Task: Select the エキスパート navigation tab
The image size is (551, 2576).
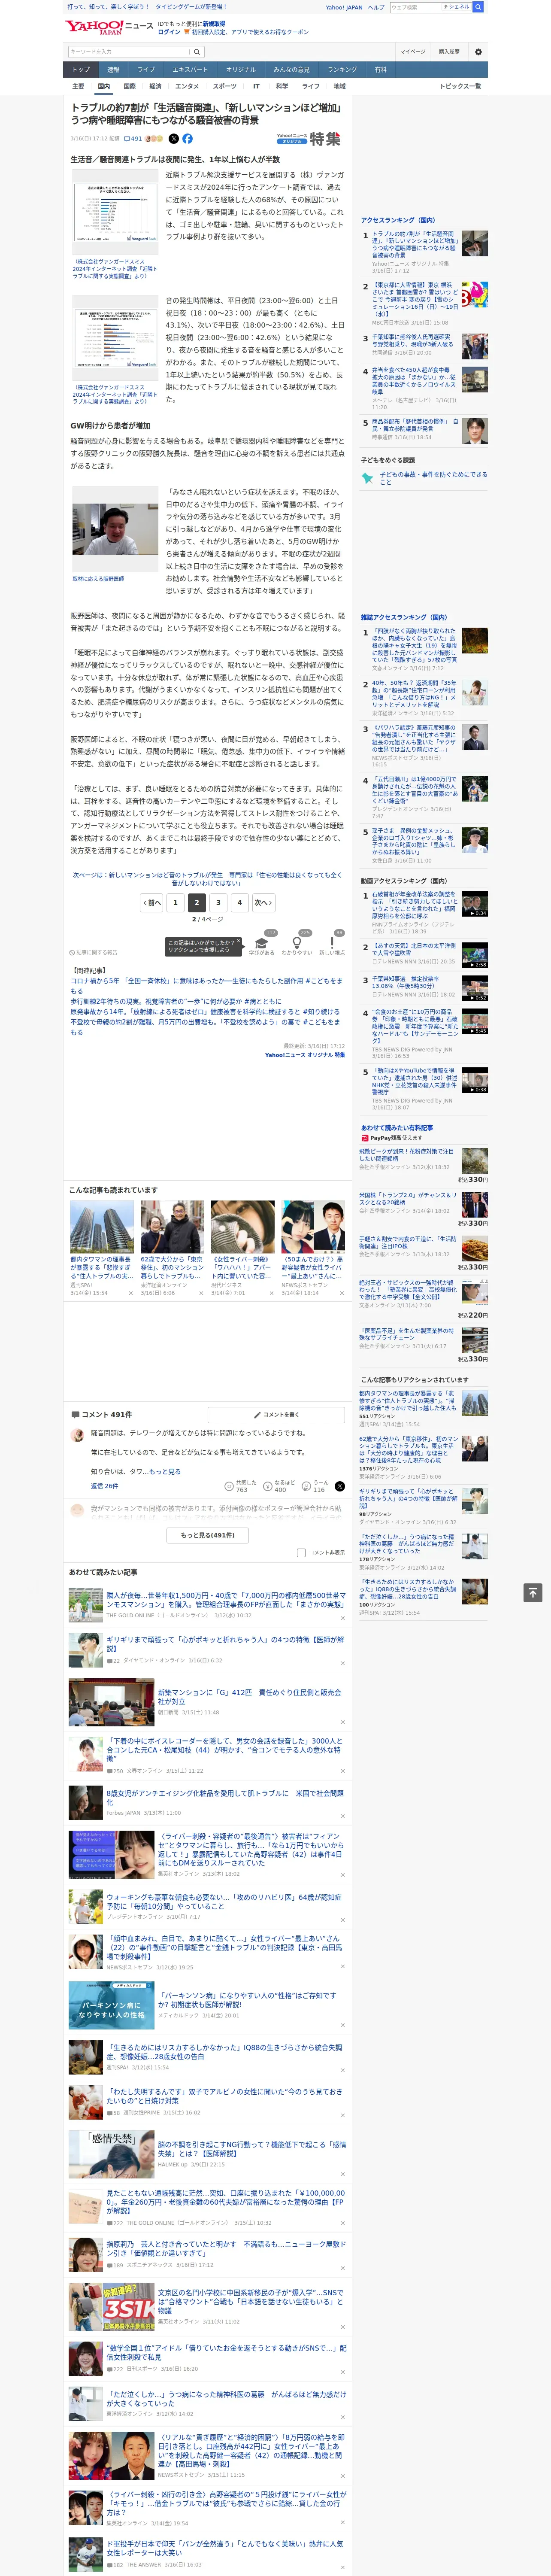Action: click(x=190, y=70)
